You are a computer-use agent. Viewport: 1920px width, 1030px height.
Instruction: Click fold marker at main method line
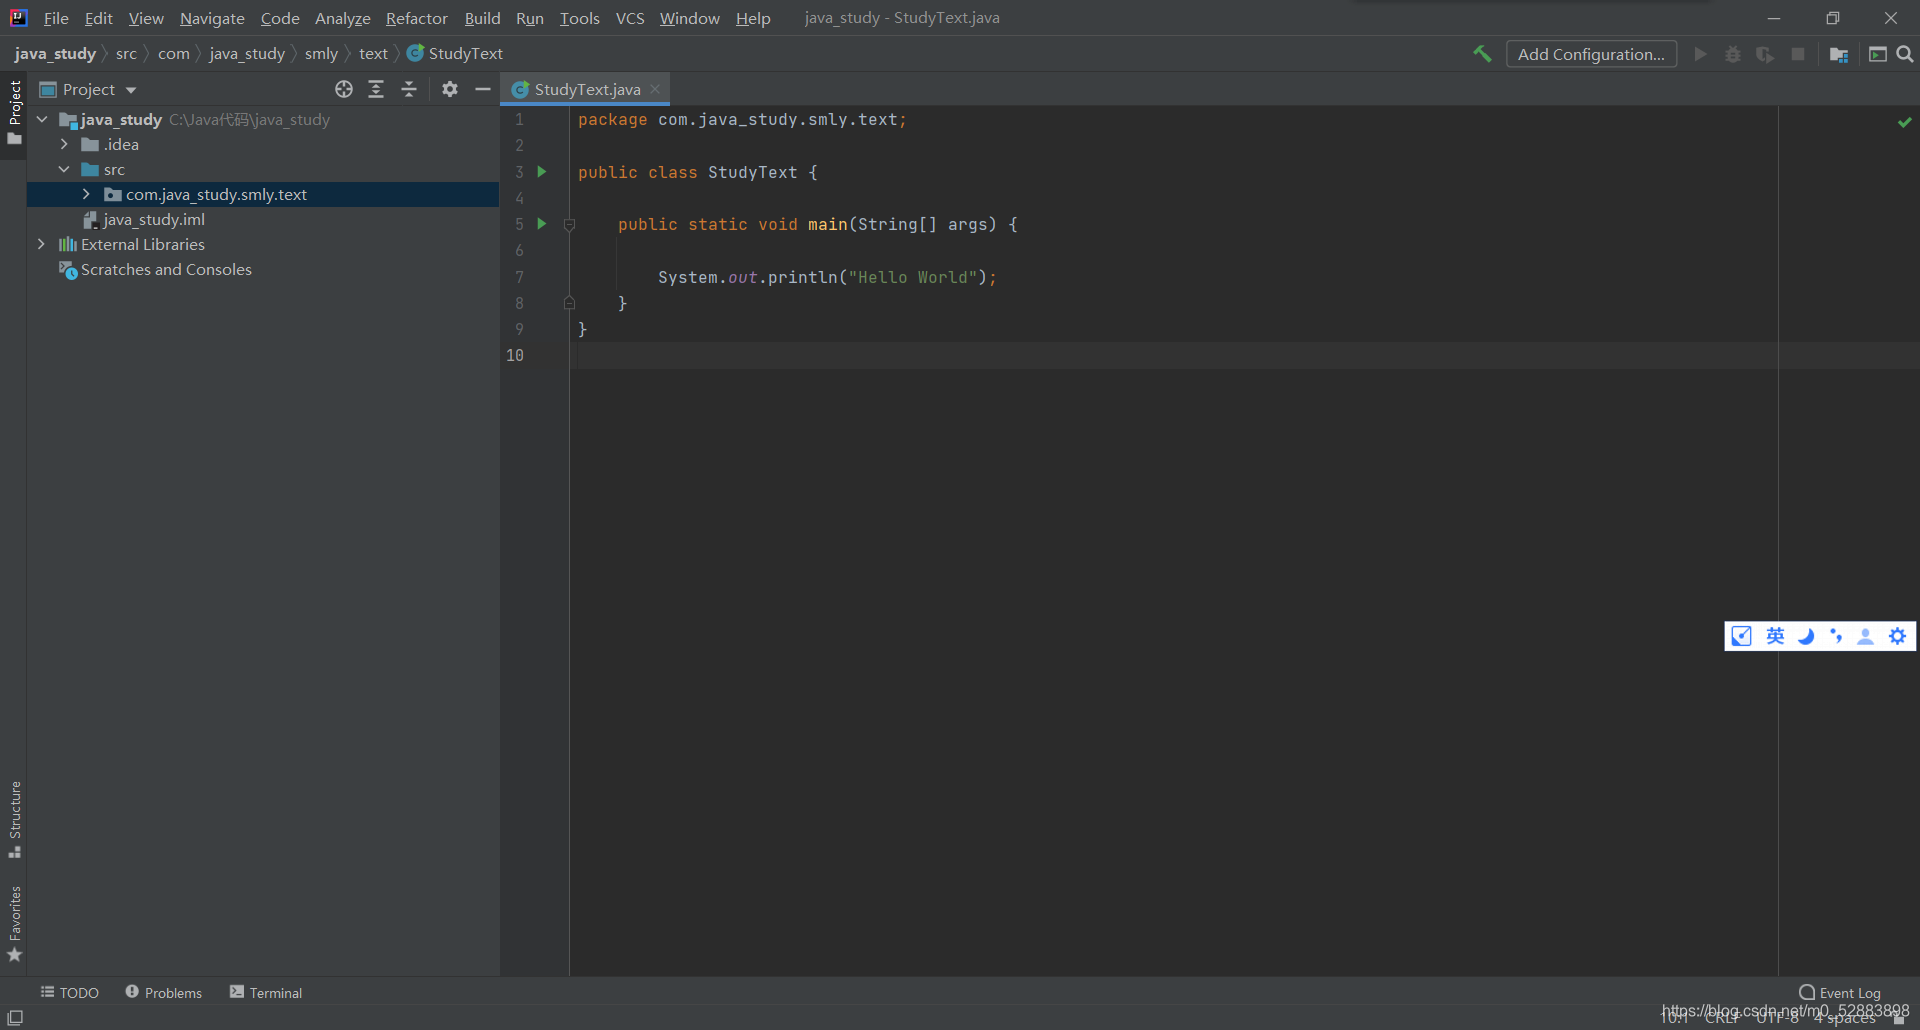tap(569, 225)
